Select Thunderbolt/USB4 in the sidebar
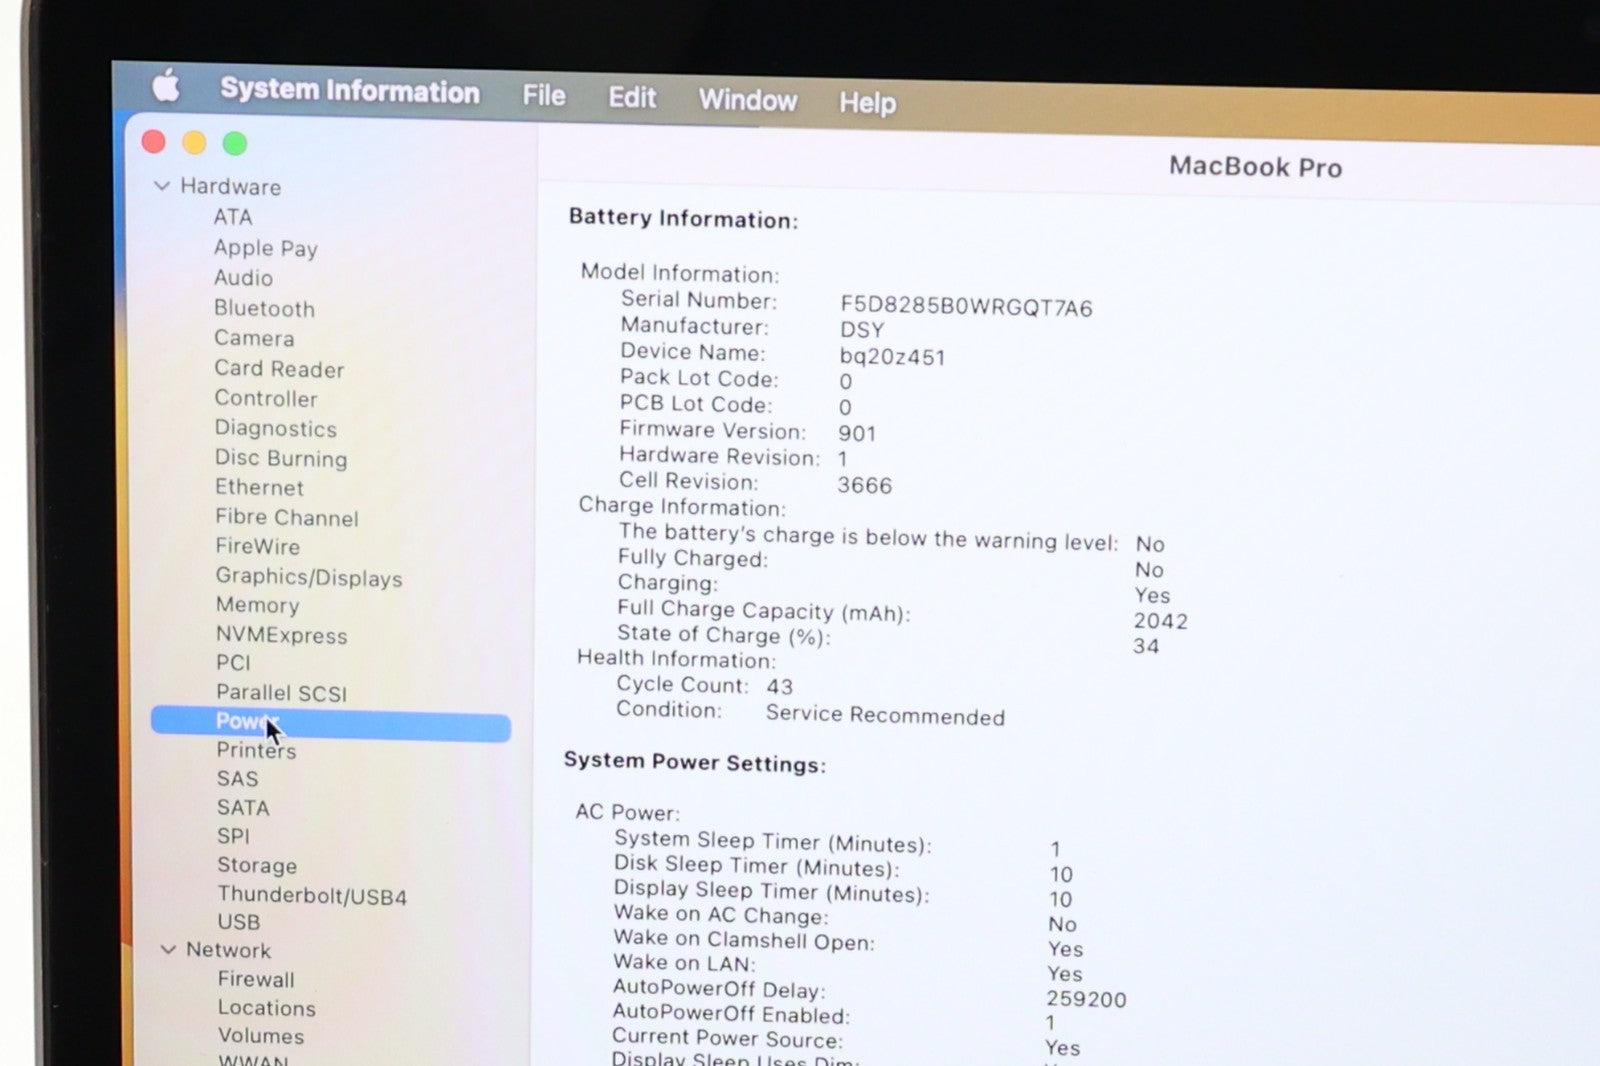 pos(312,895)
